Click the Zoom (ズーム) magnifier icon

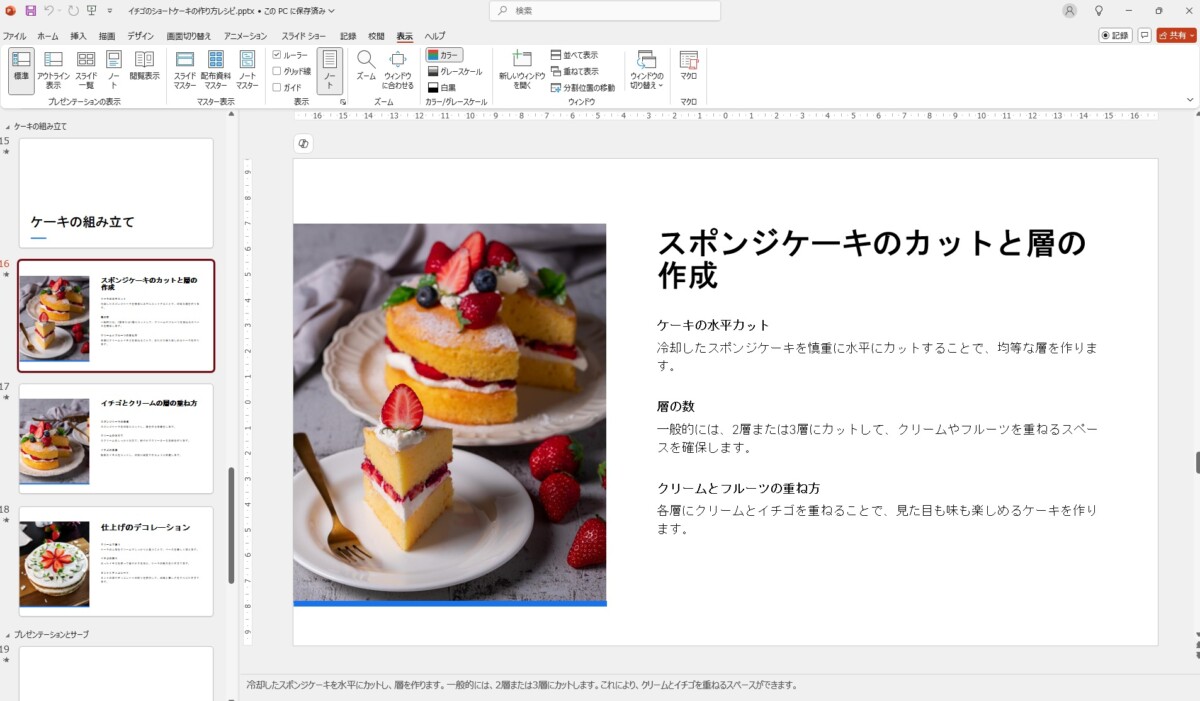(x=366, y=62)
